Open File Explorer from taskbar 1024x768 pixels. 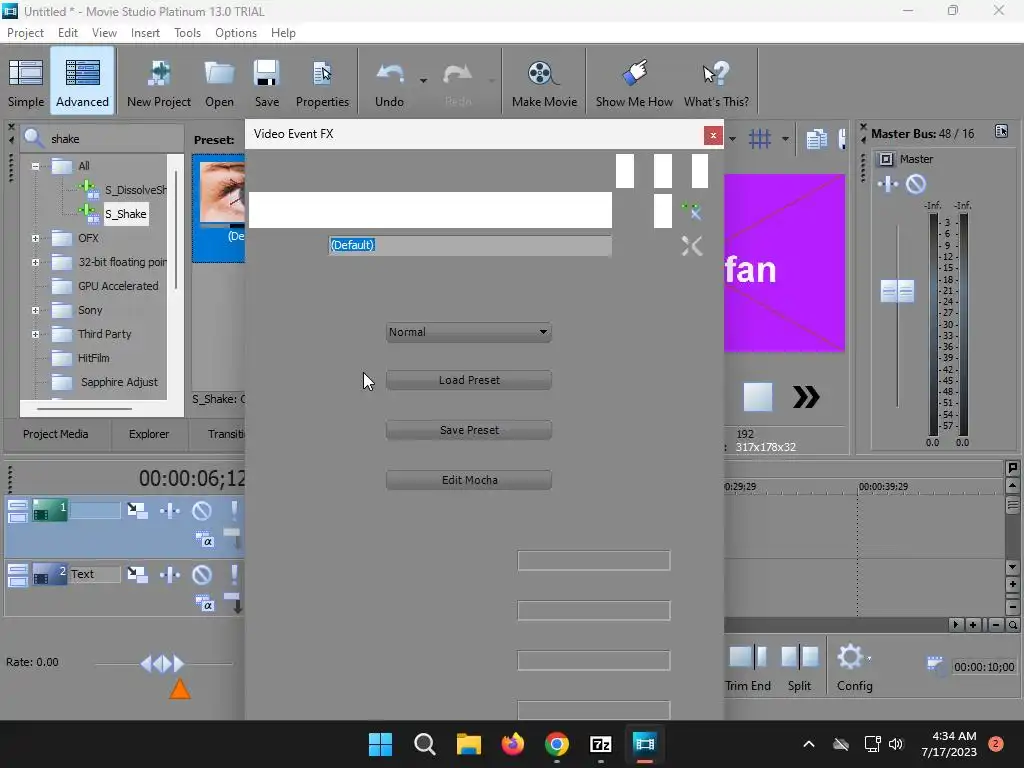[469, 744]
